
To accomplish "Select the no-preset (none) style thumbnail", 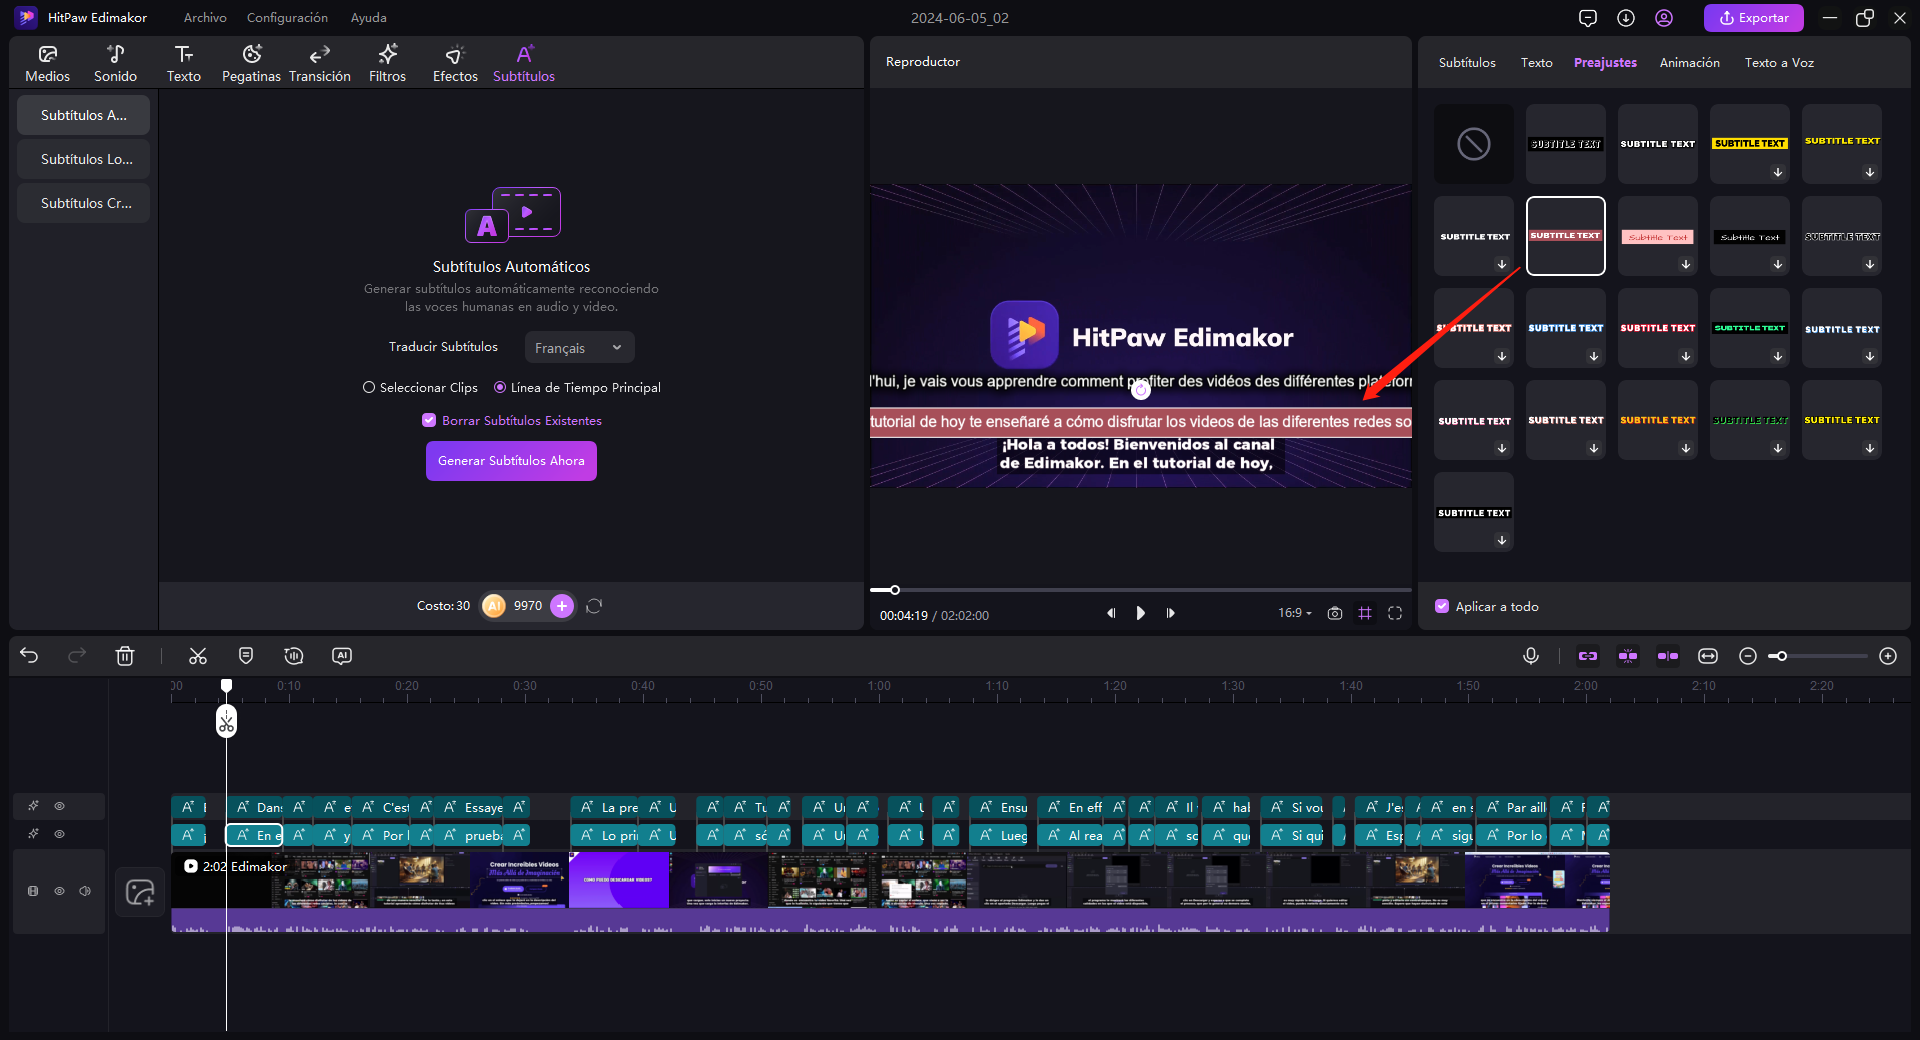I will [1474, 144].
